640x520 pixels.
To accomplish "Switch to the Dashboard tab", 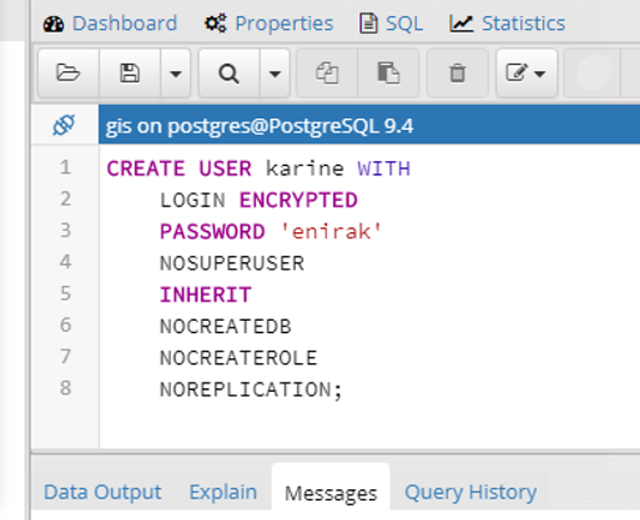I will click(x=111, y=23).
